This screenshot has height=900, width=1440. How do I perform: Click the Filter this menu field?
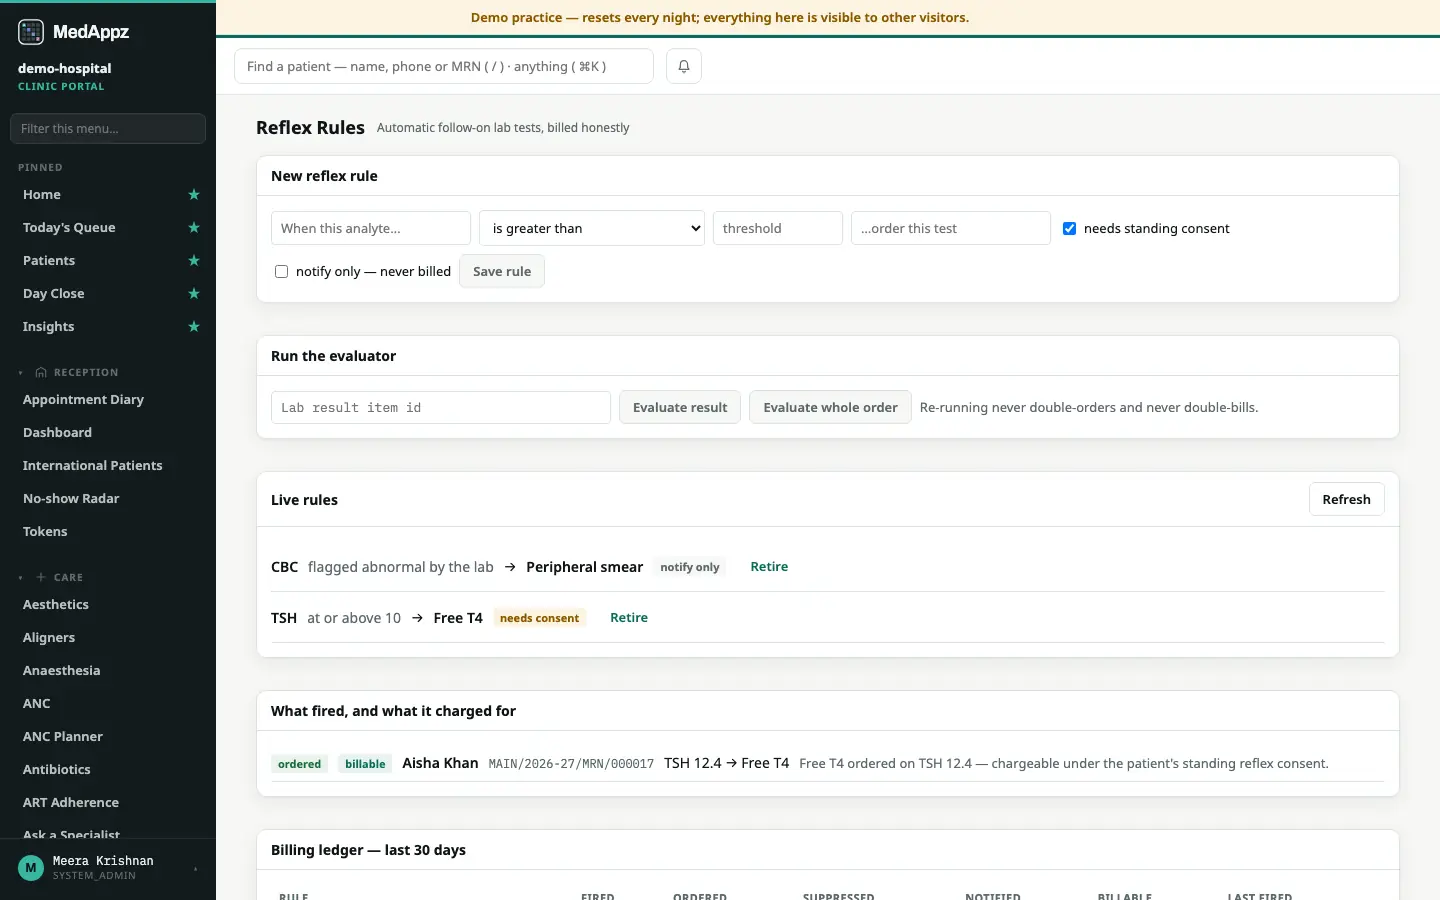(x=108, y=128)
